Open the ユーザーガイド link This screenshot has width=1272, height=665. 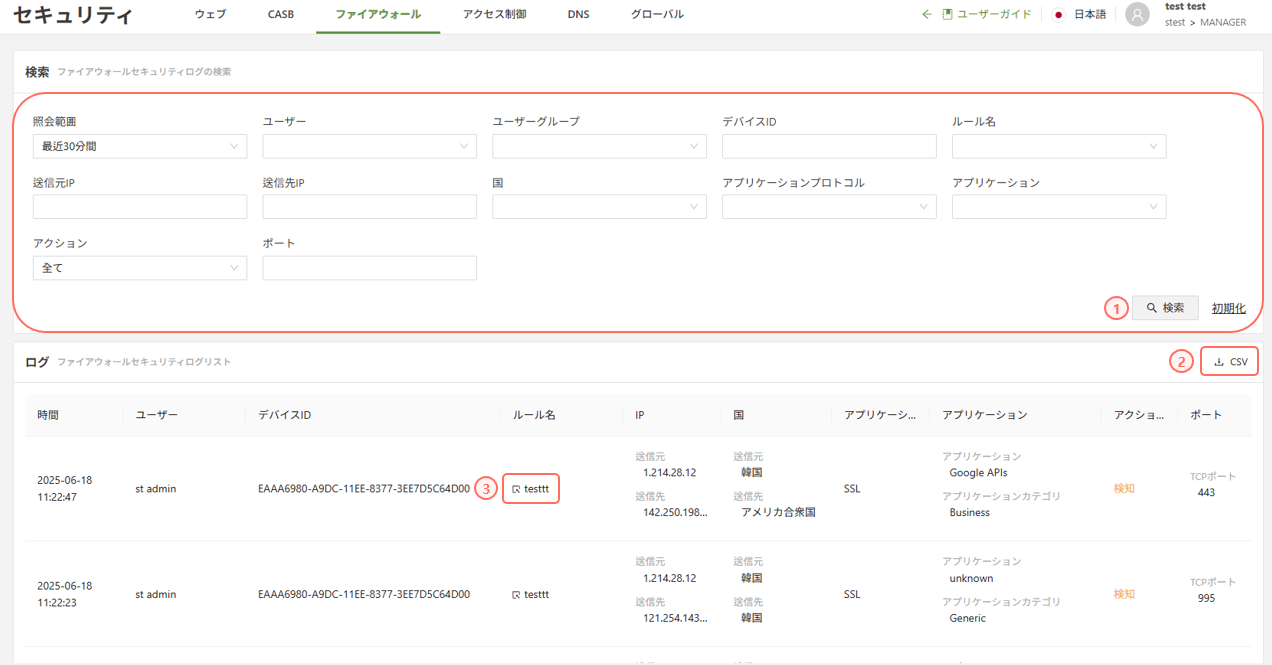tap(993, 15)
